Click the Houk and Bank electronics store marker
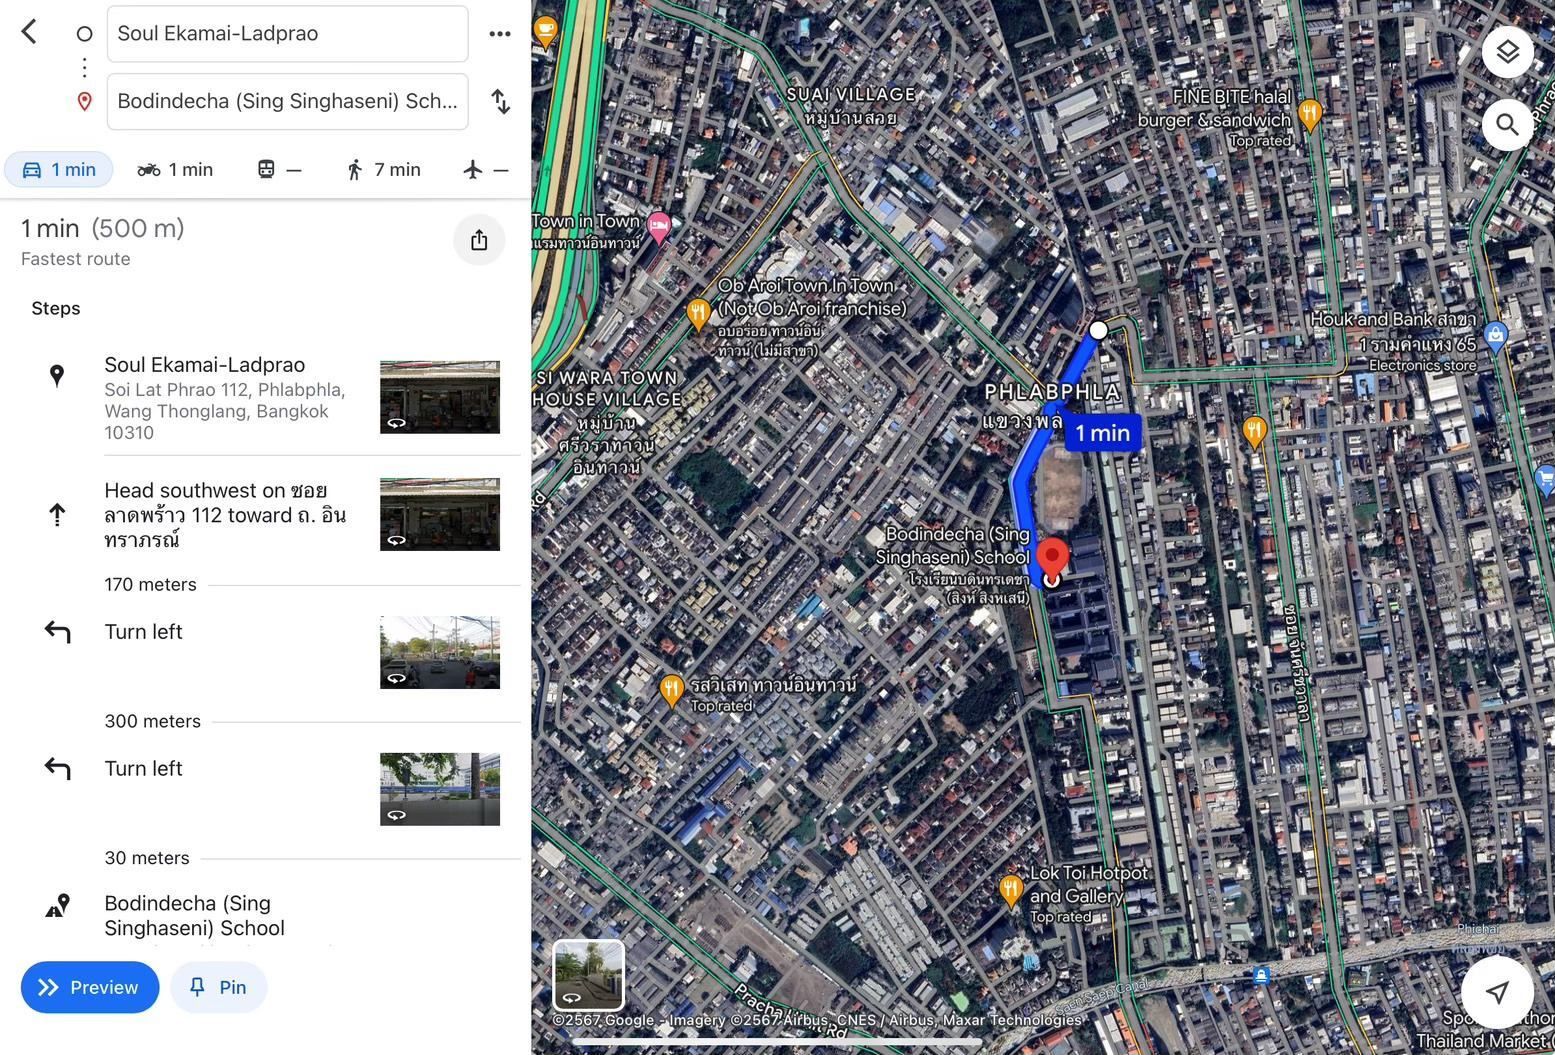Screen dimensions: 1555x1055 pos(1495,335)
